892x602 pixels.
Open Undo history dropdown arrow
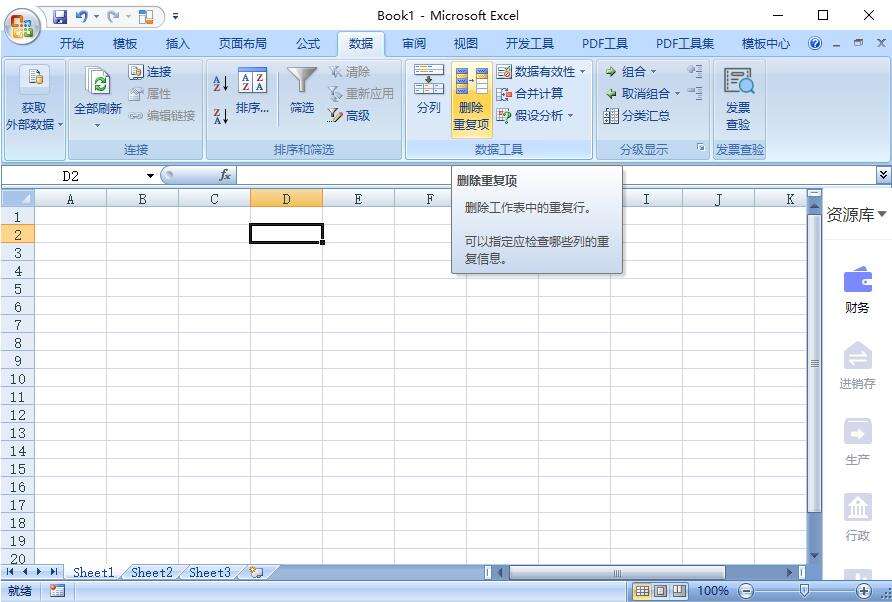96,17
